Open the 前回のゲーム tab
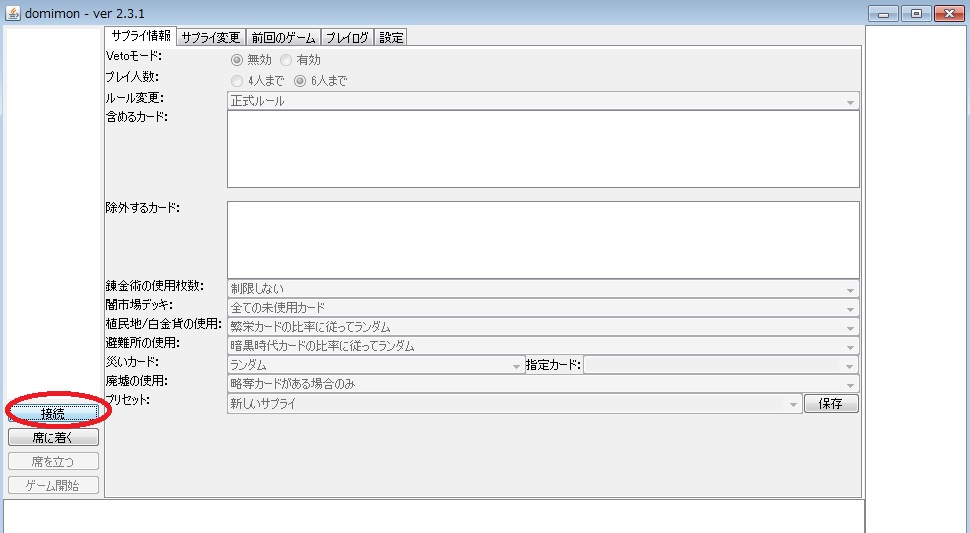 (x=283, y=38)
